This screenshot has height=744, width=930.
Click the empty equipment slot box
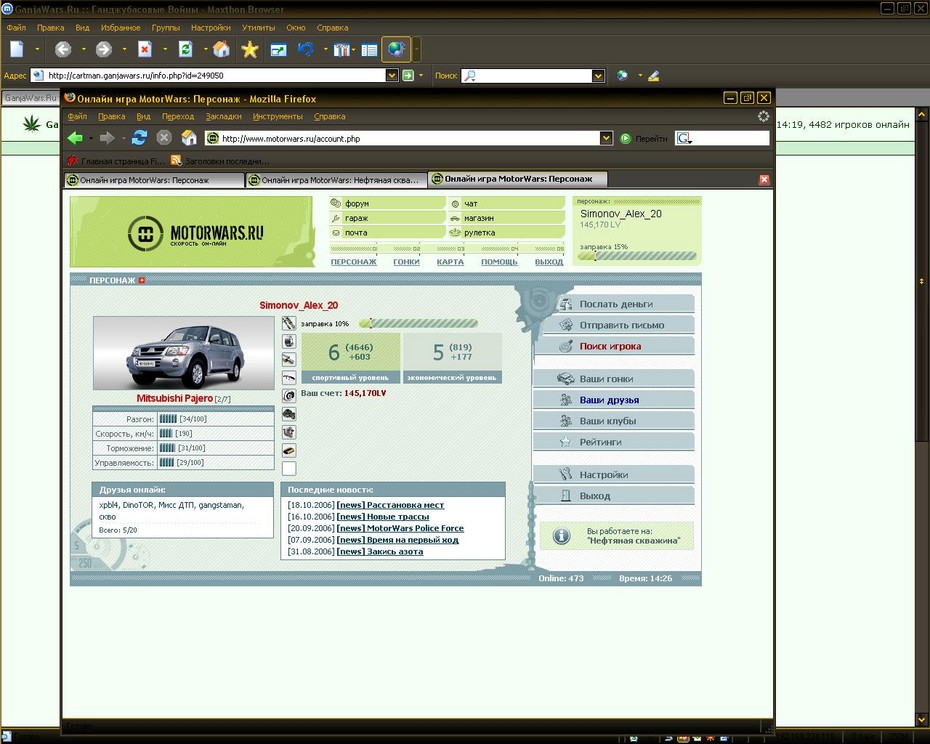289,469
